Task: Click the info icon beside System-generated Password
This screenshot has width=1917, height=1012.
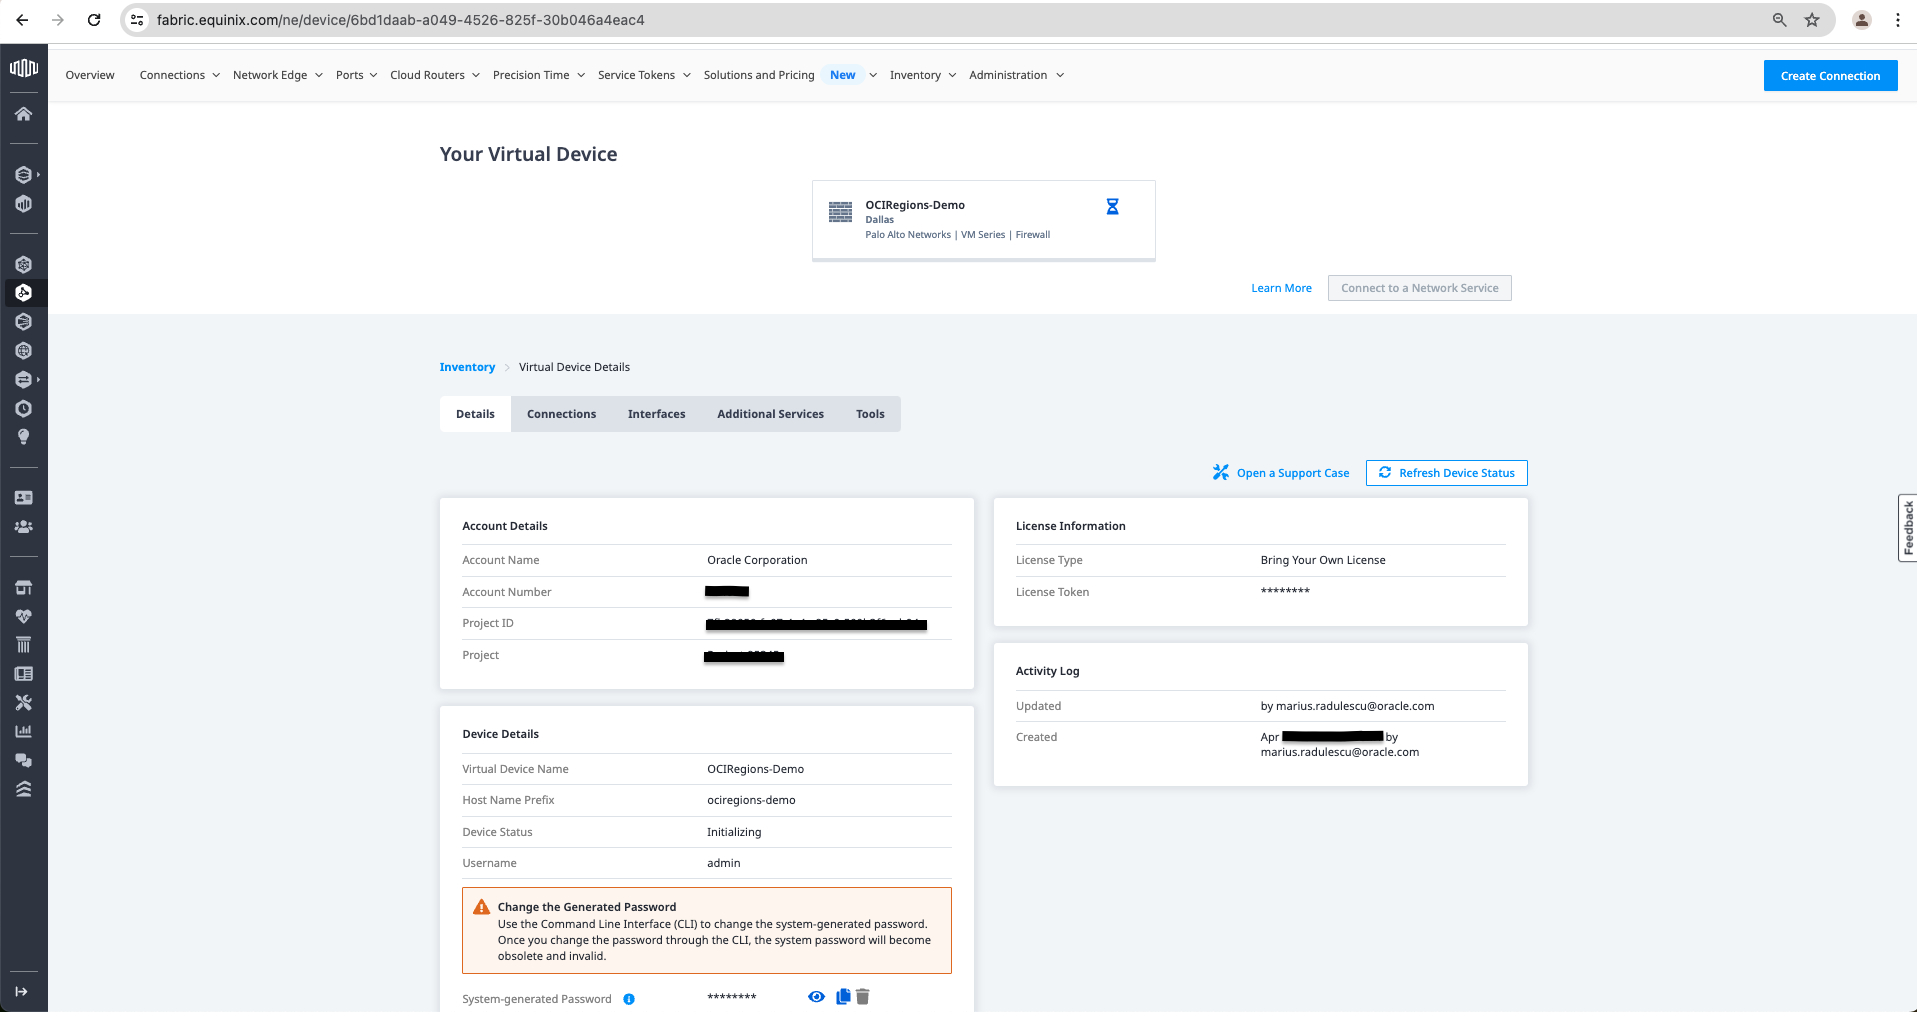Action: point(629,999)
